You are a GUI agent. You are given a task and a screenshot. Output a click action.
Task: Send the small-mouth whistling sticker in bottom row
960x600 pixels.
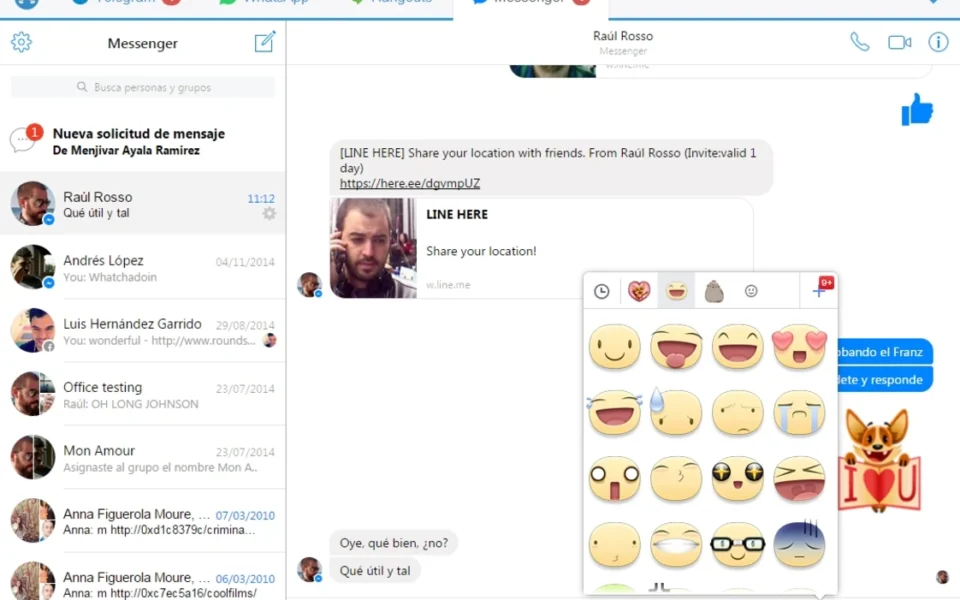pos(615,544)
